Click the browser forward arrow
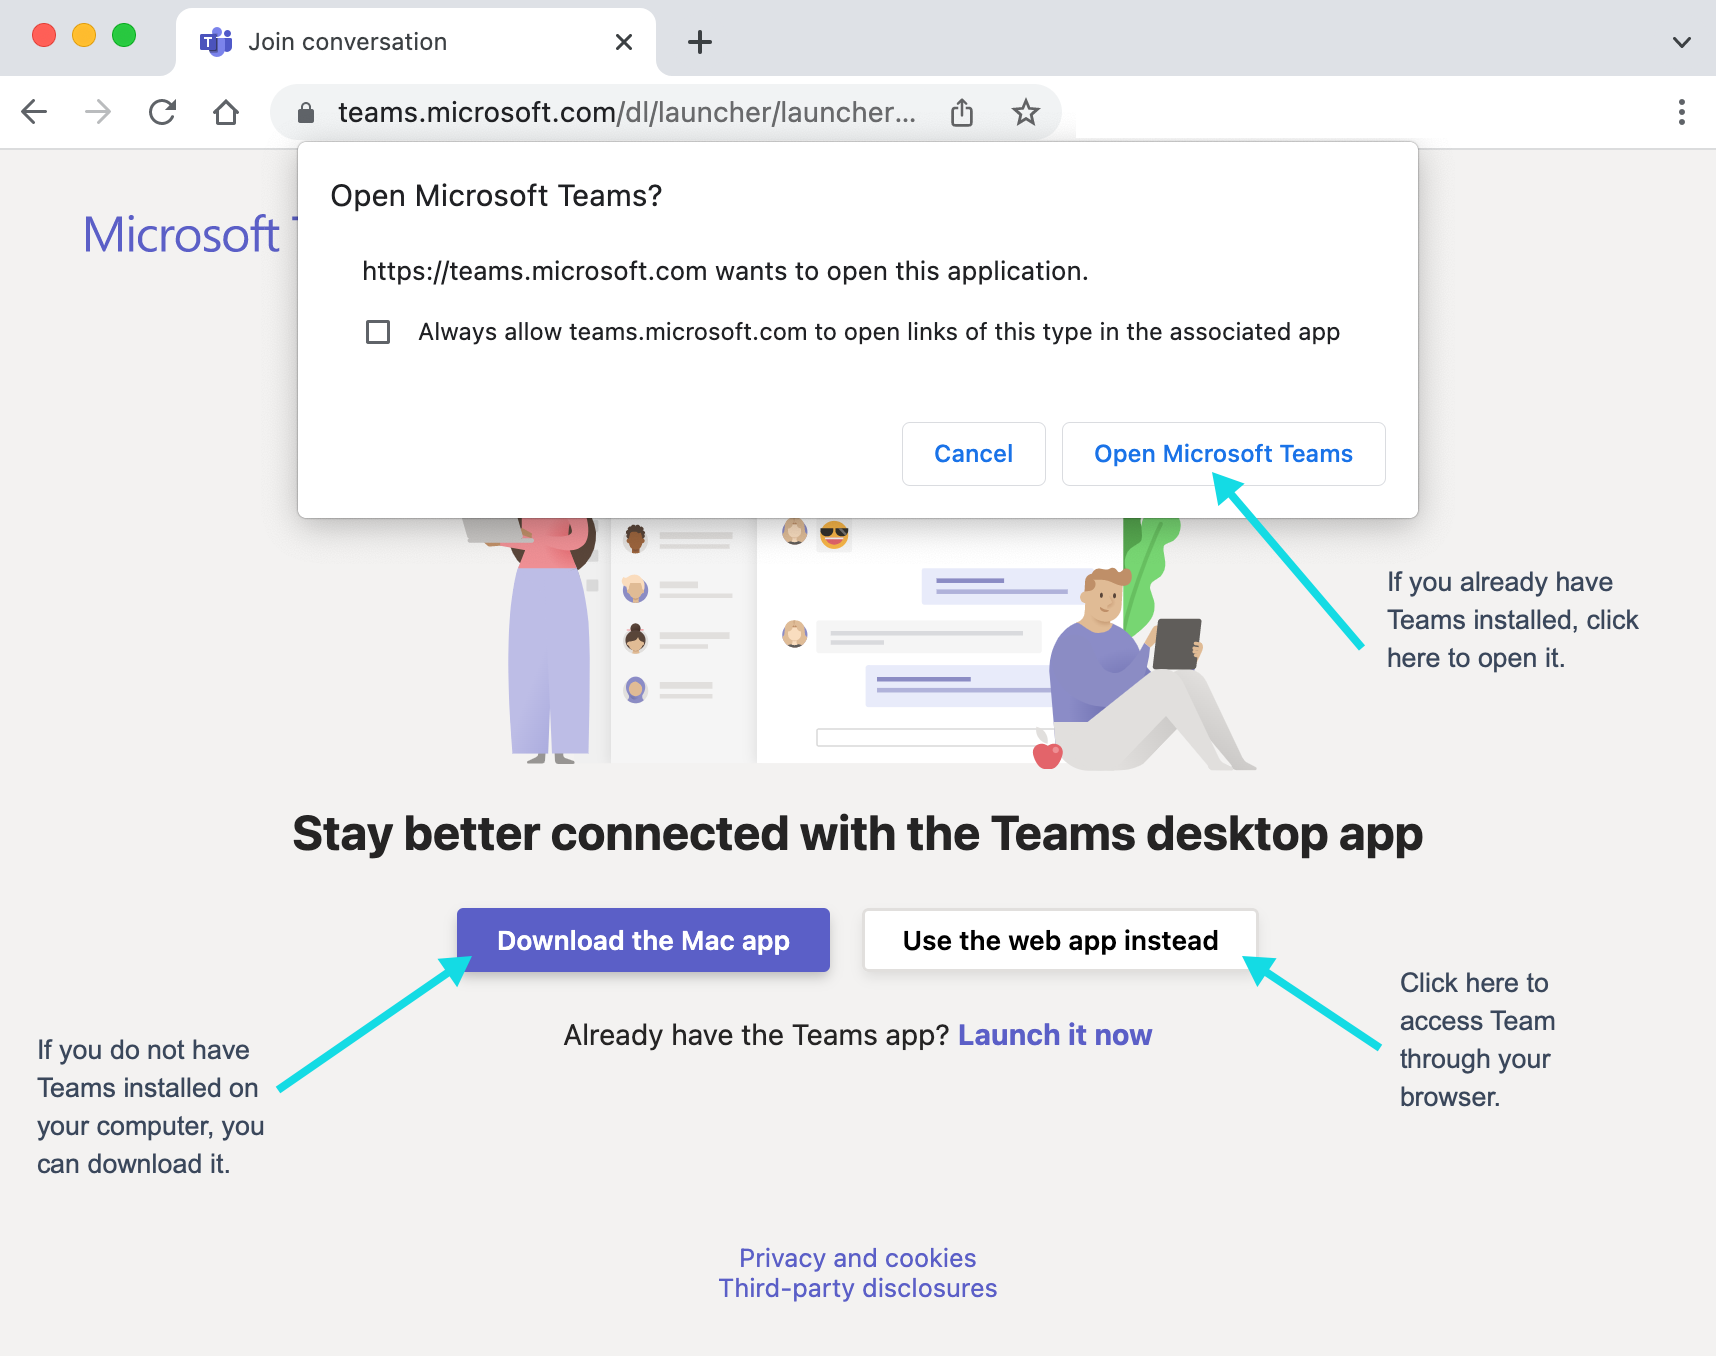 coord(98,112)
